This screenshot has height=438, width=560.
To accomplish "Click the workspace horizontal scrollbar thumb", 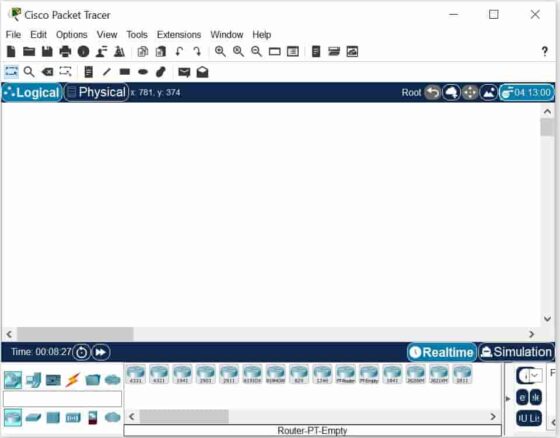I will (75, 334).
